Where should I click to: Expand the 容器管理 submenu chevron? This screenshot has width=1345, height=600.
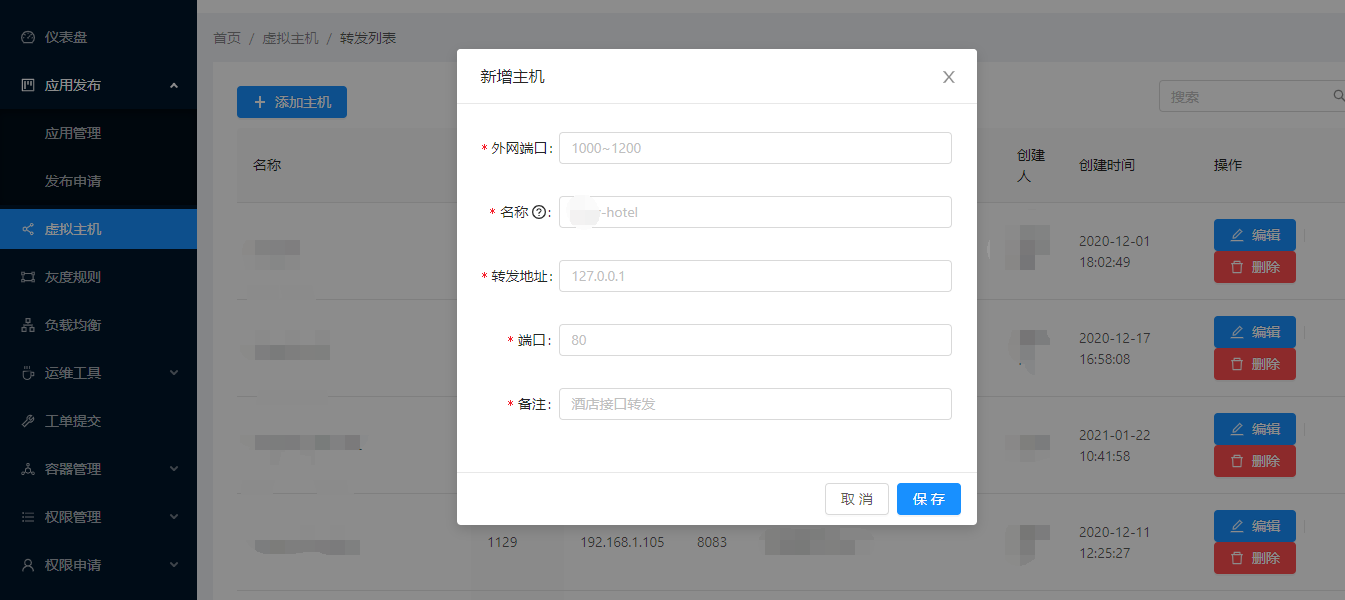[174, 469]
